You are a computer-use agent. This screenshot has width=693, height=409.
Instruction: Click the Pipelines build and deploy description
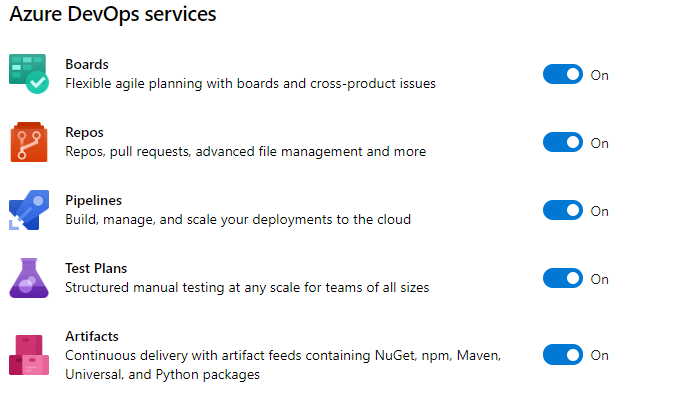coord(237,220)
